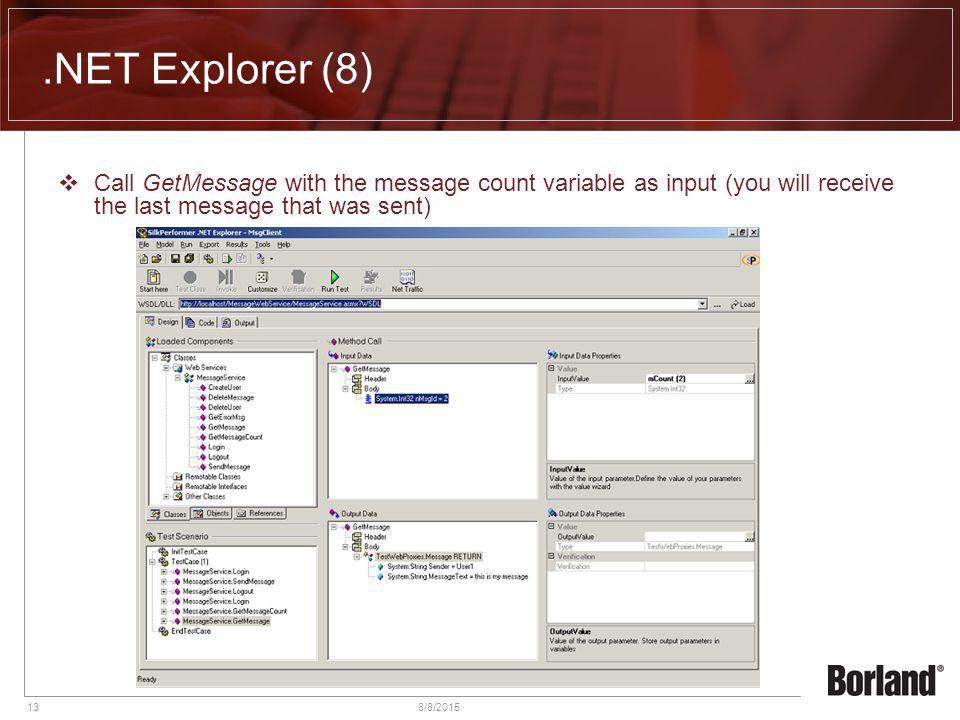
Task: Click the run script small toolbar icon
Action: (x=227, y=259)
